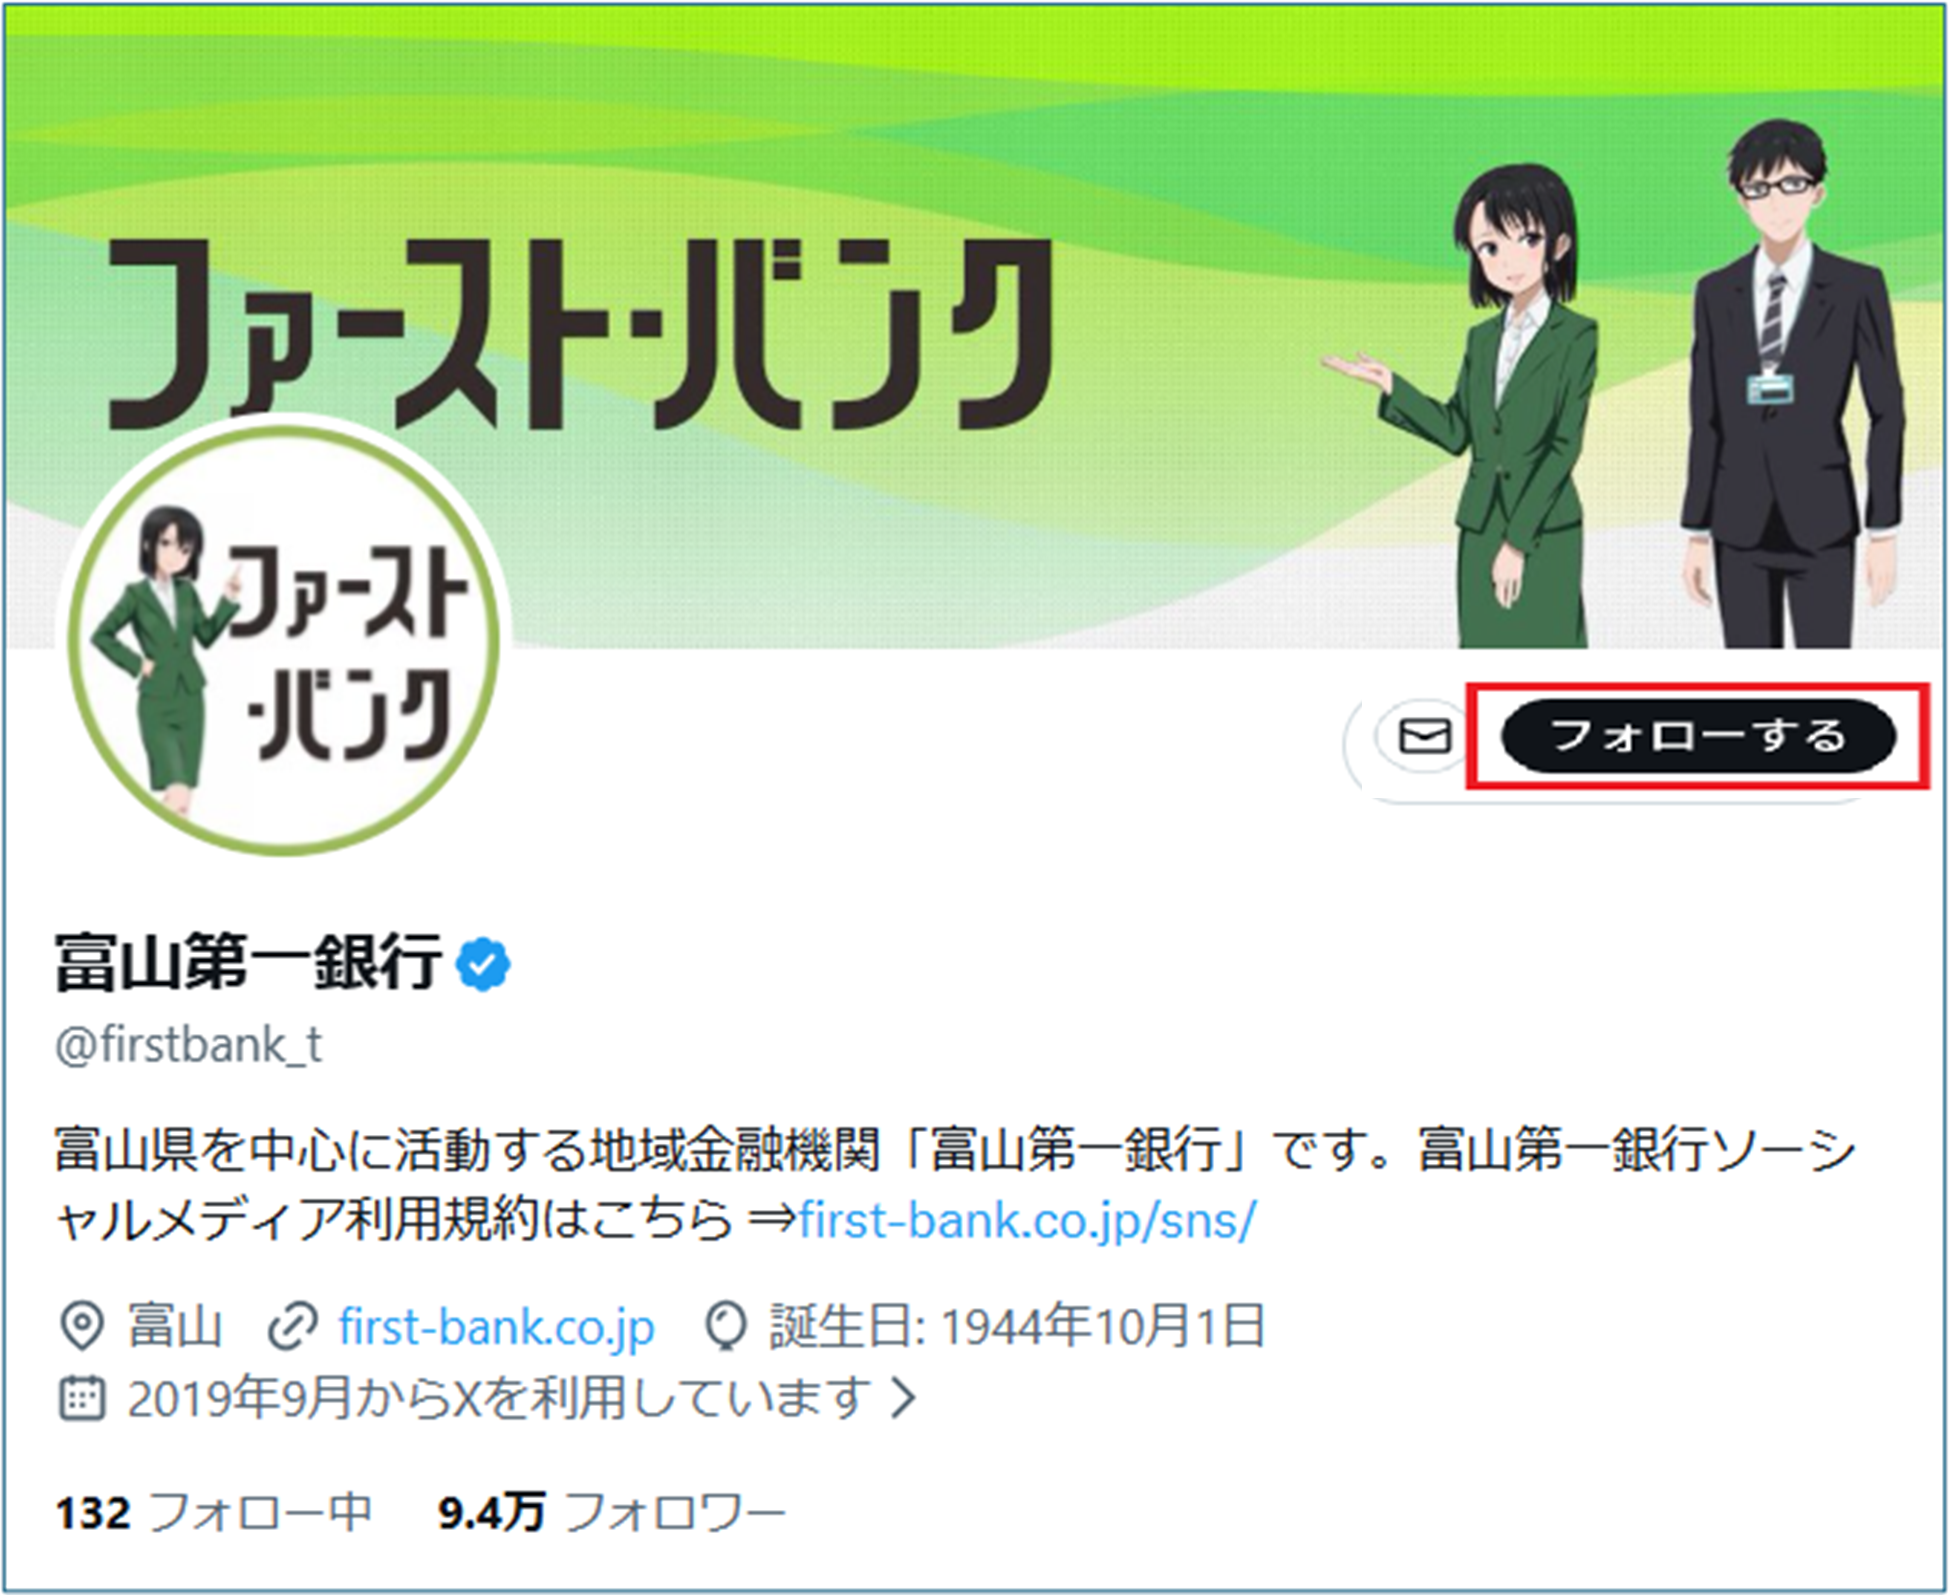Click the フォローする follow button
Image resolution: width=1949 pixels, height=1595 pixels.
(1698, 736)
